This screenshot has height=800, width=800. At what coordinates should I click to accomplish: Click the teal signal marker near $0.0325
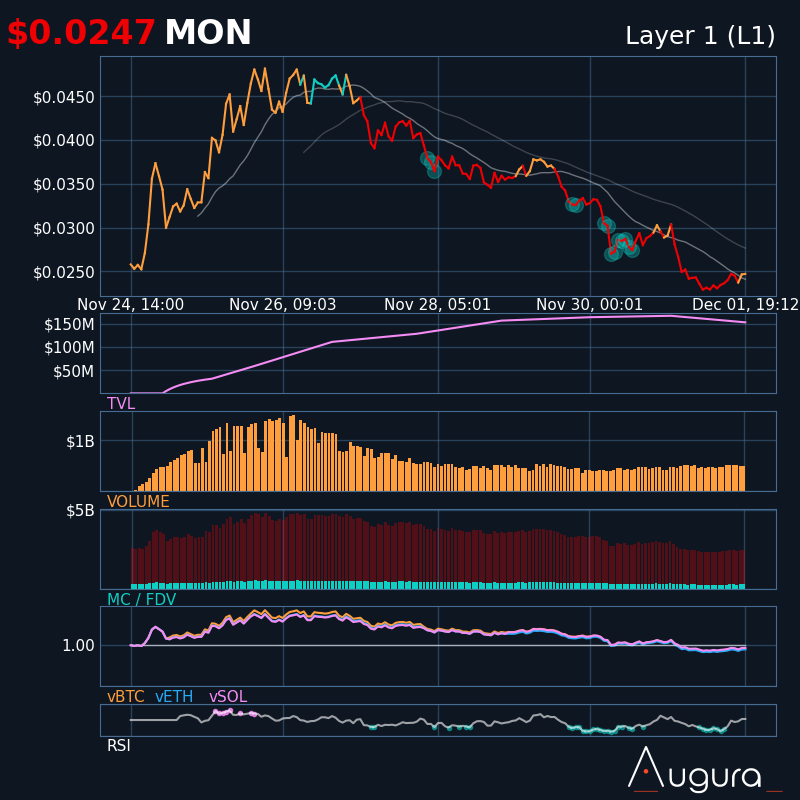574,204
